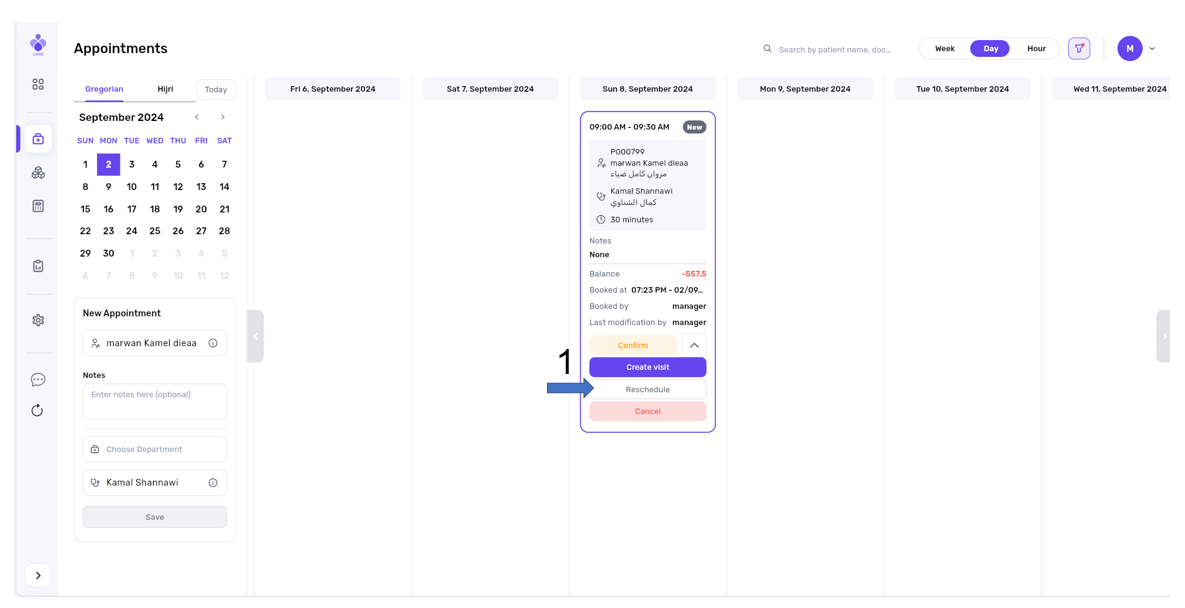Click the info icon beside Kamal Shannawi field
1185x608 pixels.
[213, 483]
